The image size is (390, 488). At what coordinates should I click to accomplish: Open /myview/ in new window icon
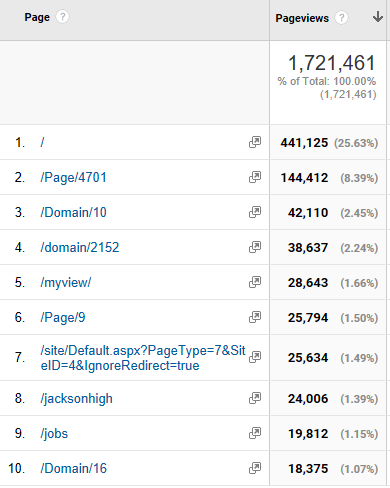255,282
